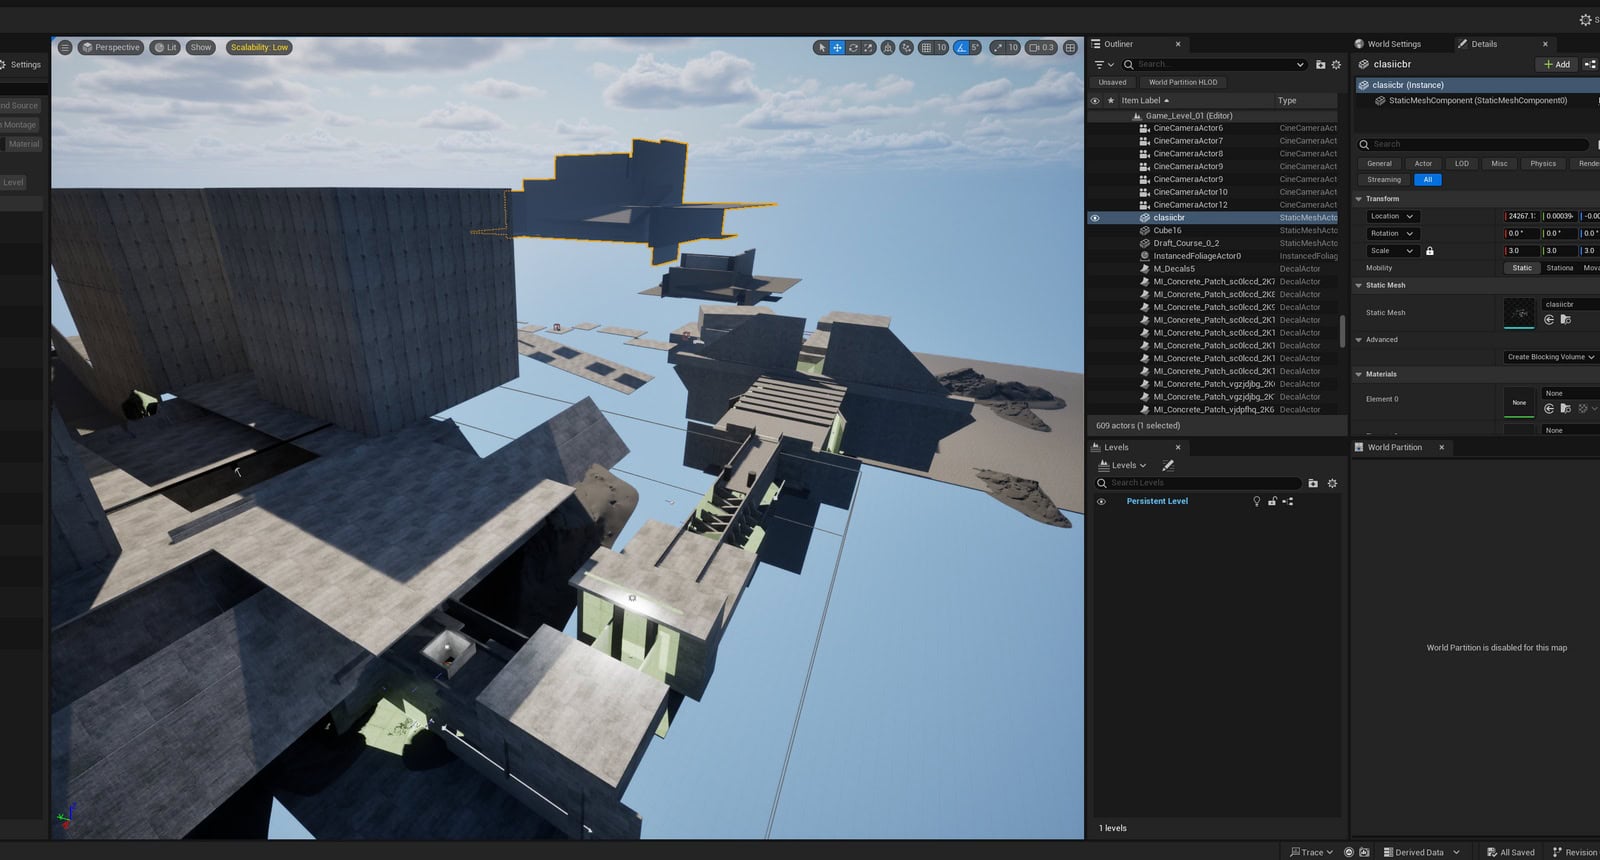Click the scale lock icon
Image resolution: width=1600 pixels, height=860 pixels.
(1430, 251)
